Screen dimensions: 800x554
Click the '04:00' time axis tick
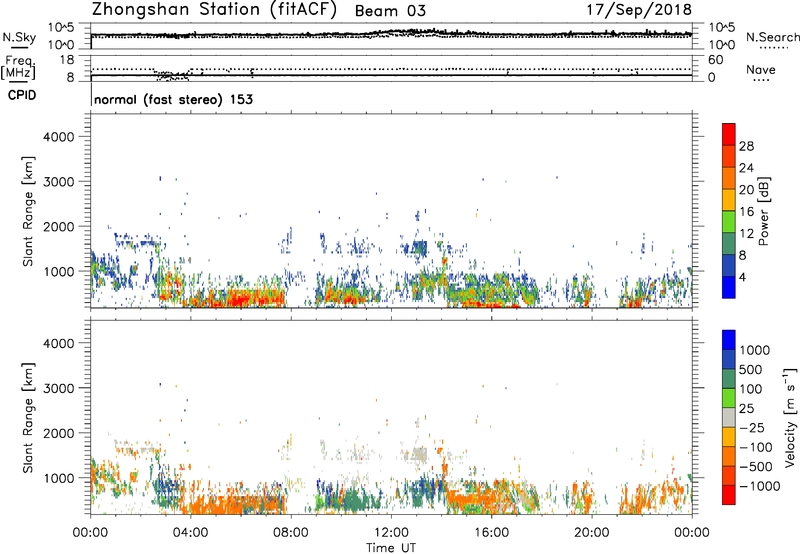[190, 533]
